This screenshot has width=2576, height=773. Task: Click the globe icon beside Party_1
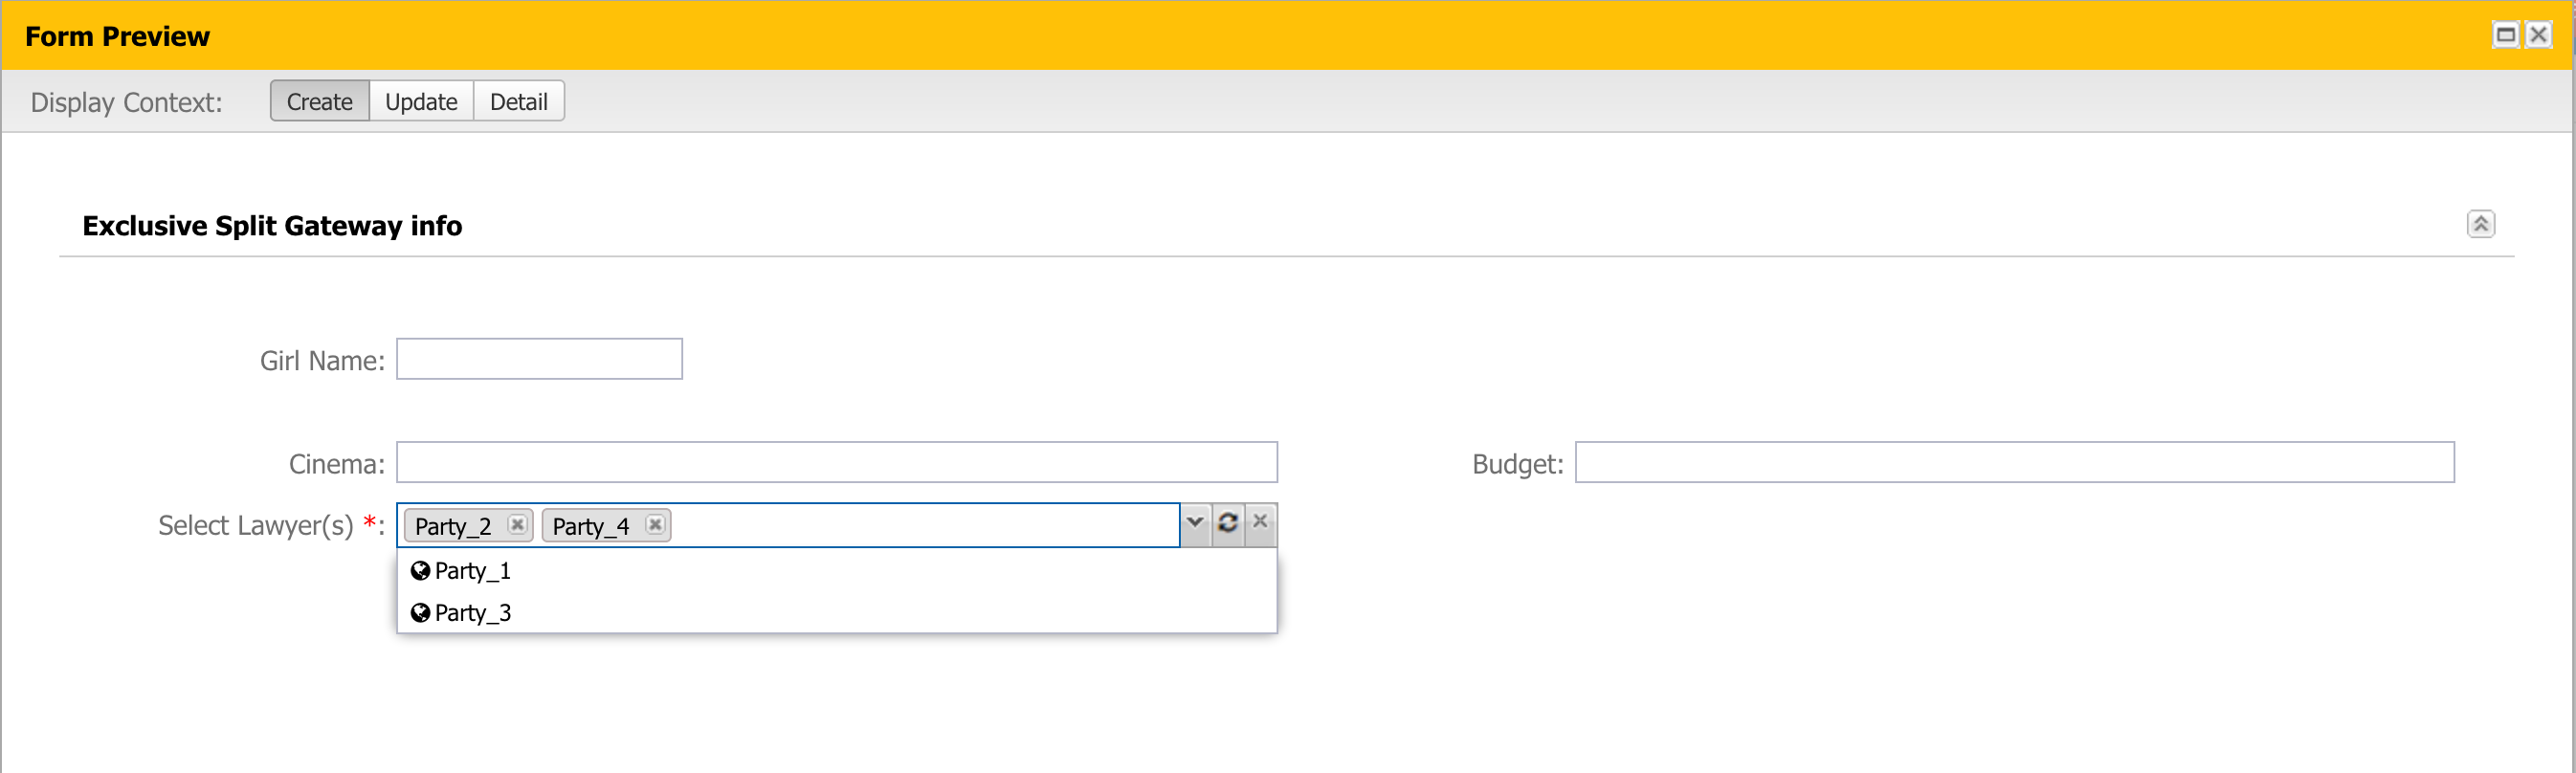click(x=420, y=570)
